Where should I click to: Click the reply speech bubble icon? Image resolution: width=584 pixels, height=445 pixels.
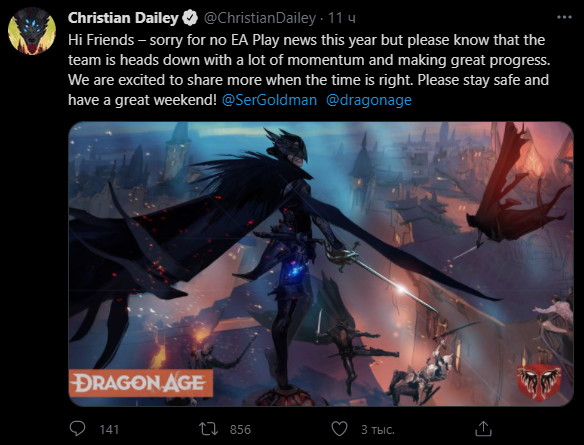tap(77, 429)
